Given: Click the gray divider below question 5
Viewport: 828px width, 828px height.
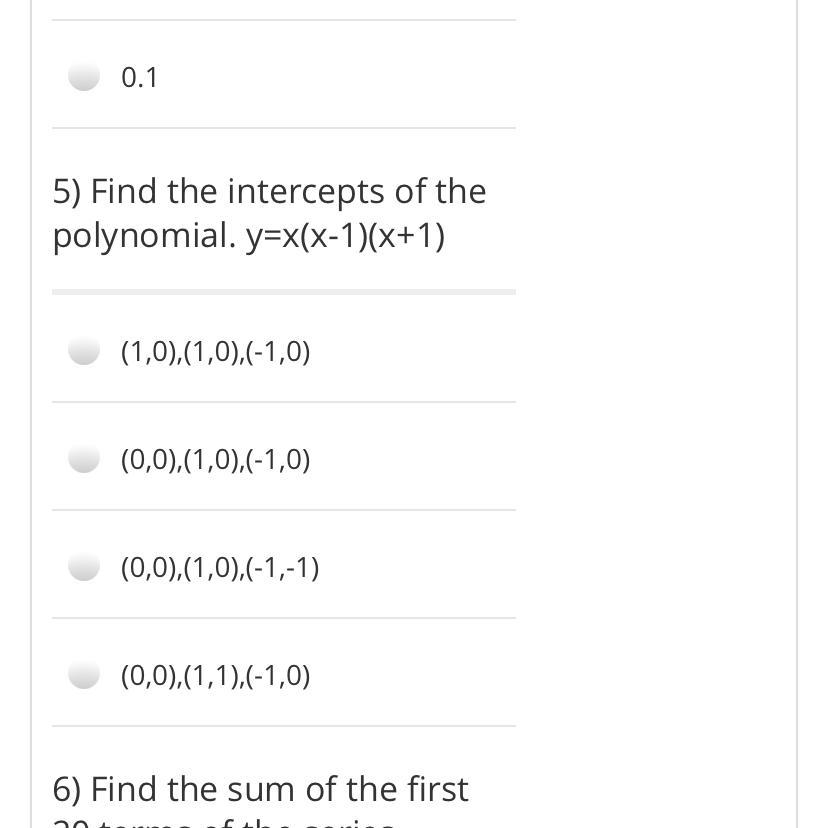Looking at the screenshot, I should (284, 292).
